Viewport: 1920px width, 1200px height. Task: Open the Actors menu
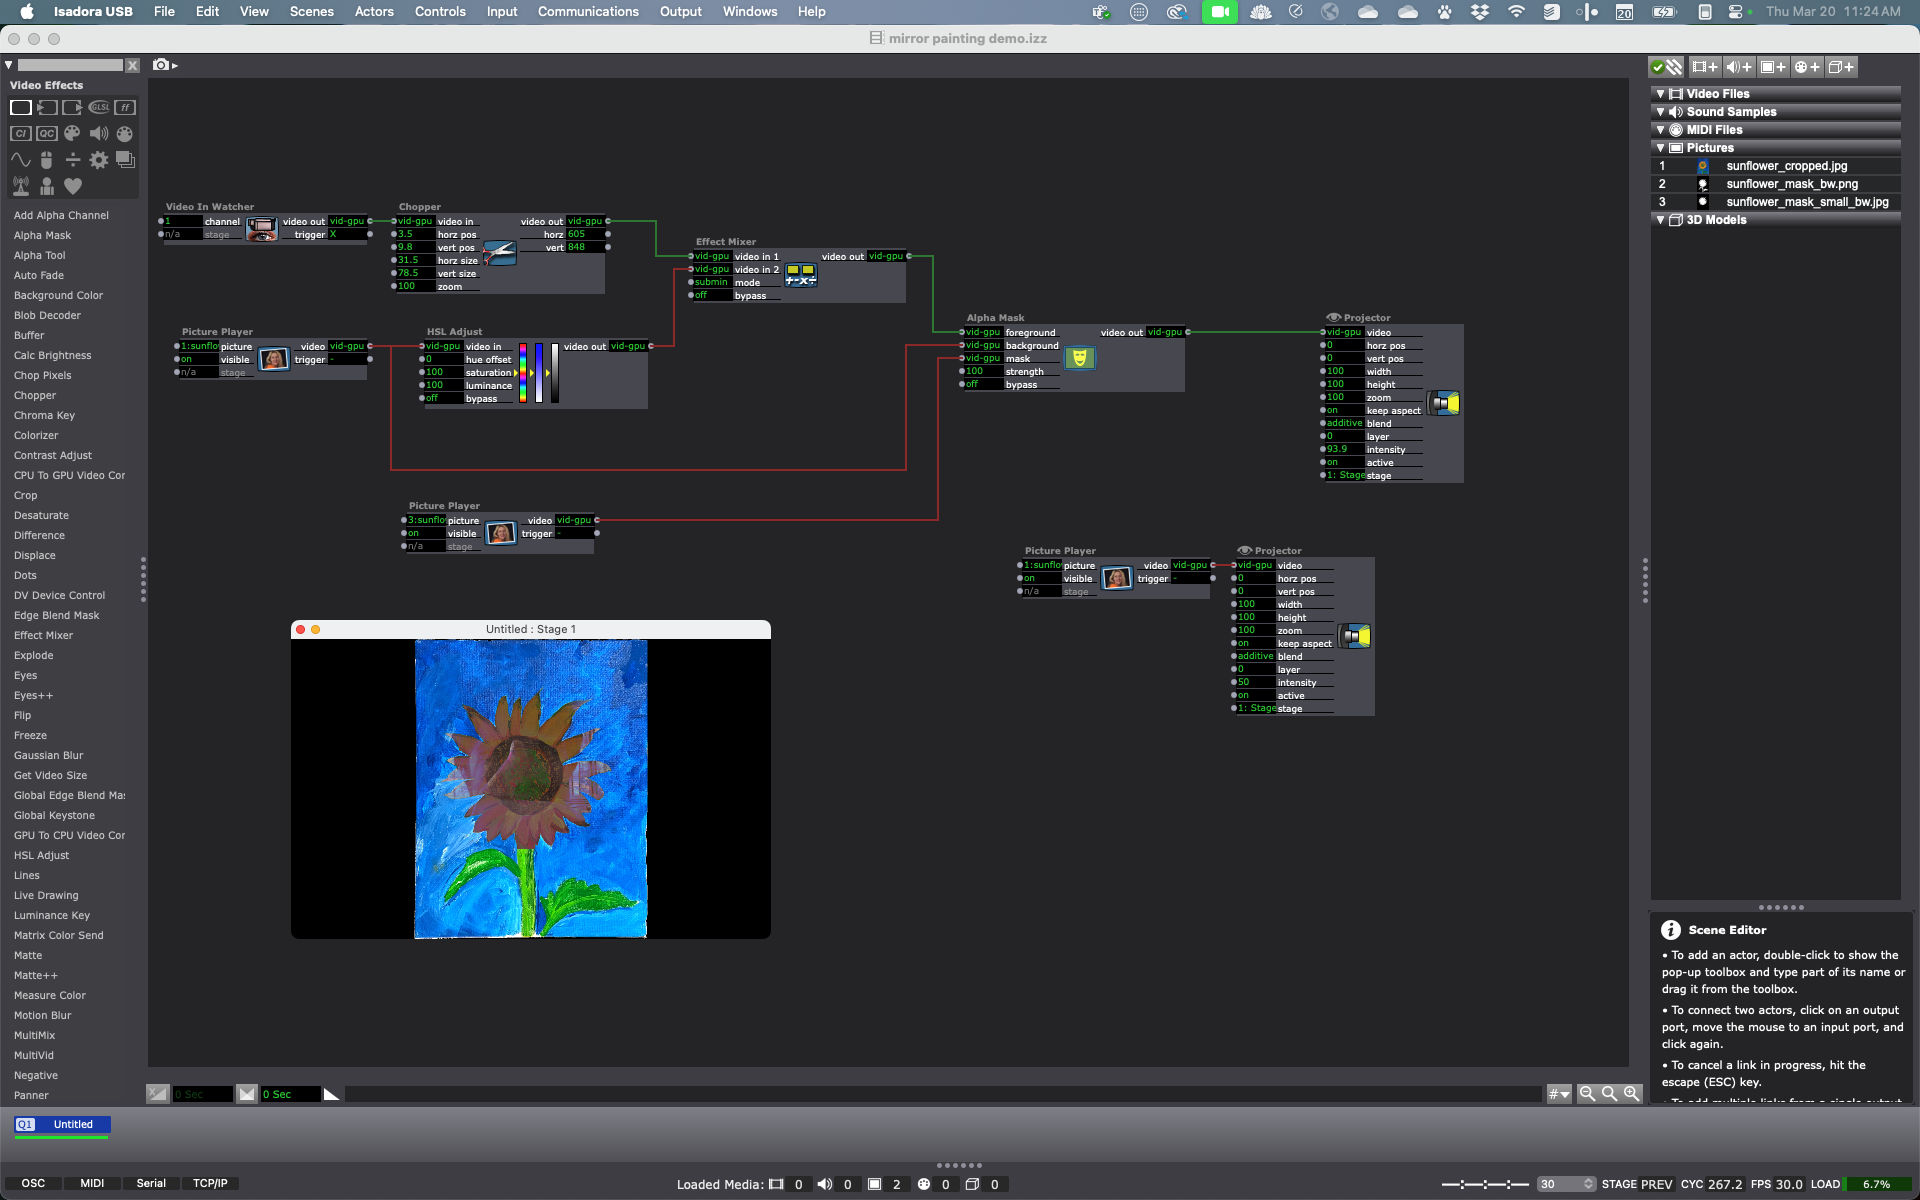(x=374, y=12)
